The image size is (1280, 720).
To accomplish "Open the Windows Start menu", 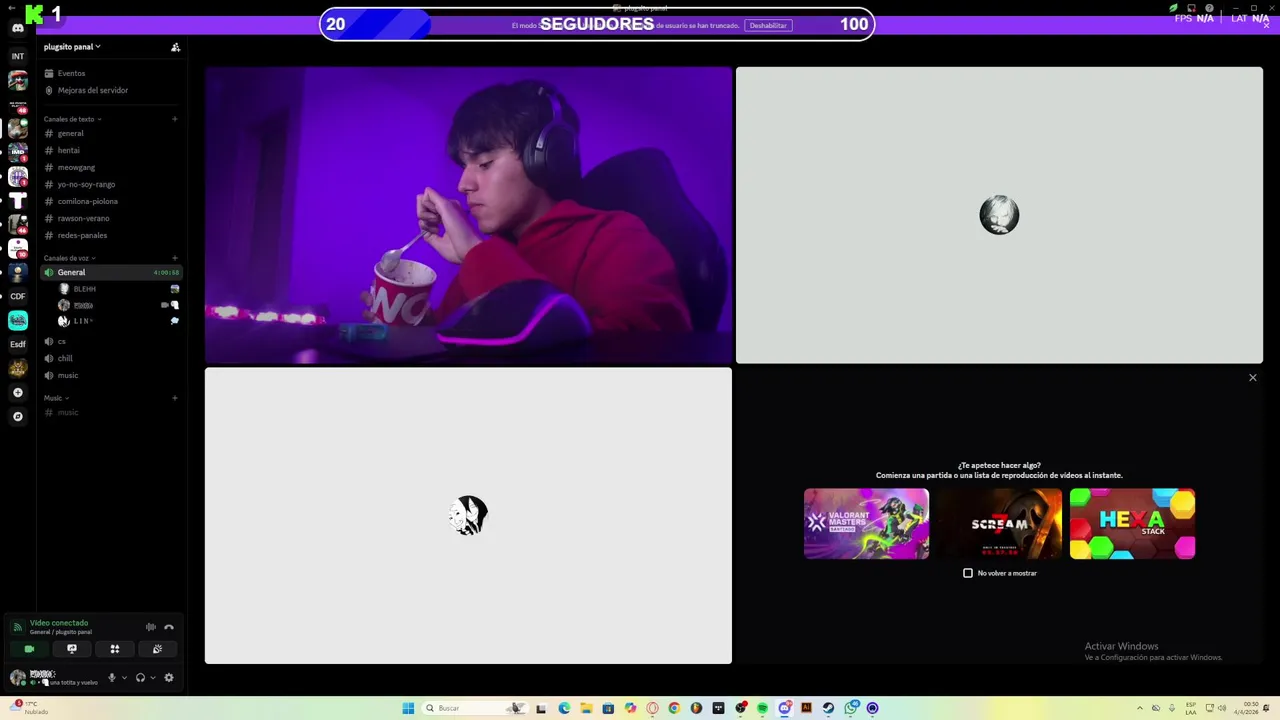I will click(x=408, y=708).
